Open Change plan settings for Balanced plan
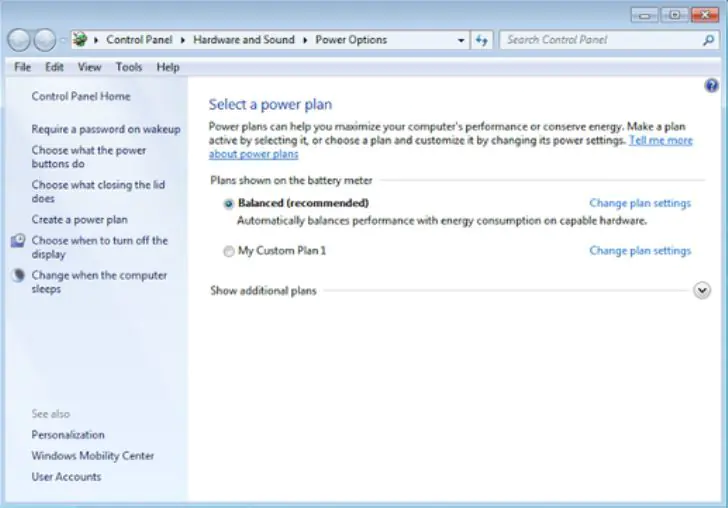 coord(639,203)
